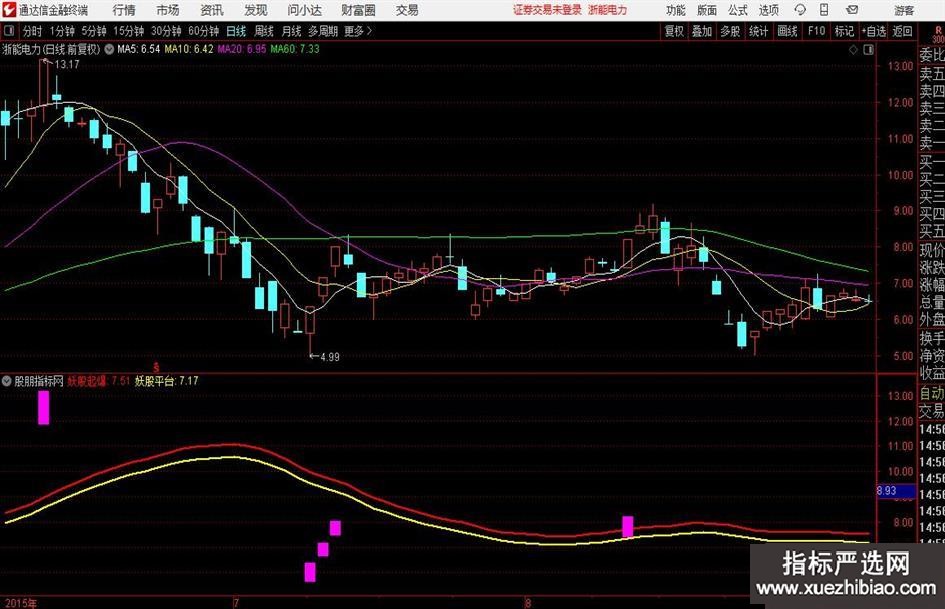Click the 返回 back button
Image resolution: width=945 pixels, height=609 pixels.
[903, 31]
